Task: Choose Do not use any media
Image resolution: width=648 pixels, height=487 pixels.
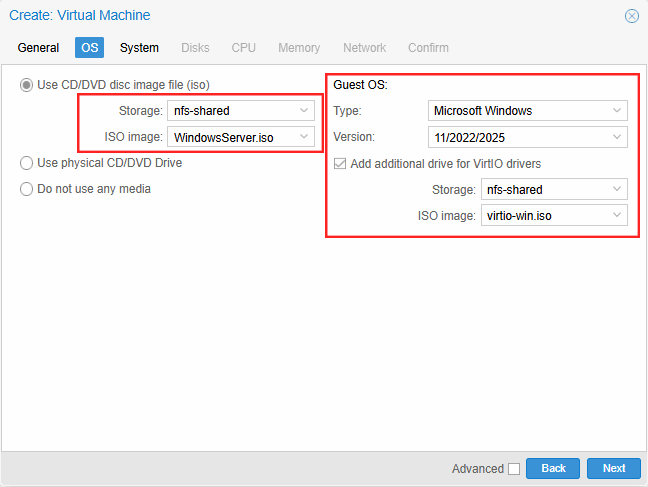Action: [x=27, y=189]
